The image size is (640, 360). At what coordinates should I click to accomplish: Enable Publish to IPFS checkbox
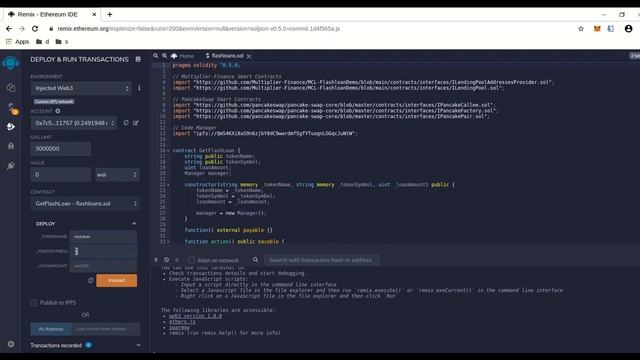34,303
